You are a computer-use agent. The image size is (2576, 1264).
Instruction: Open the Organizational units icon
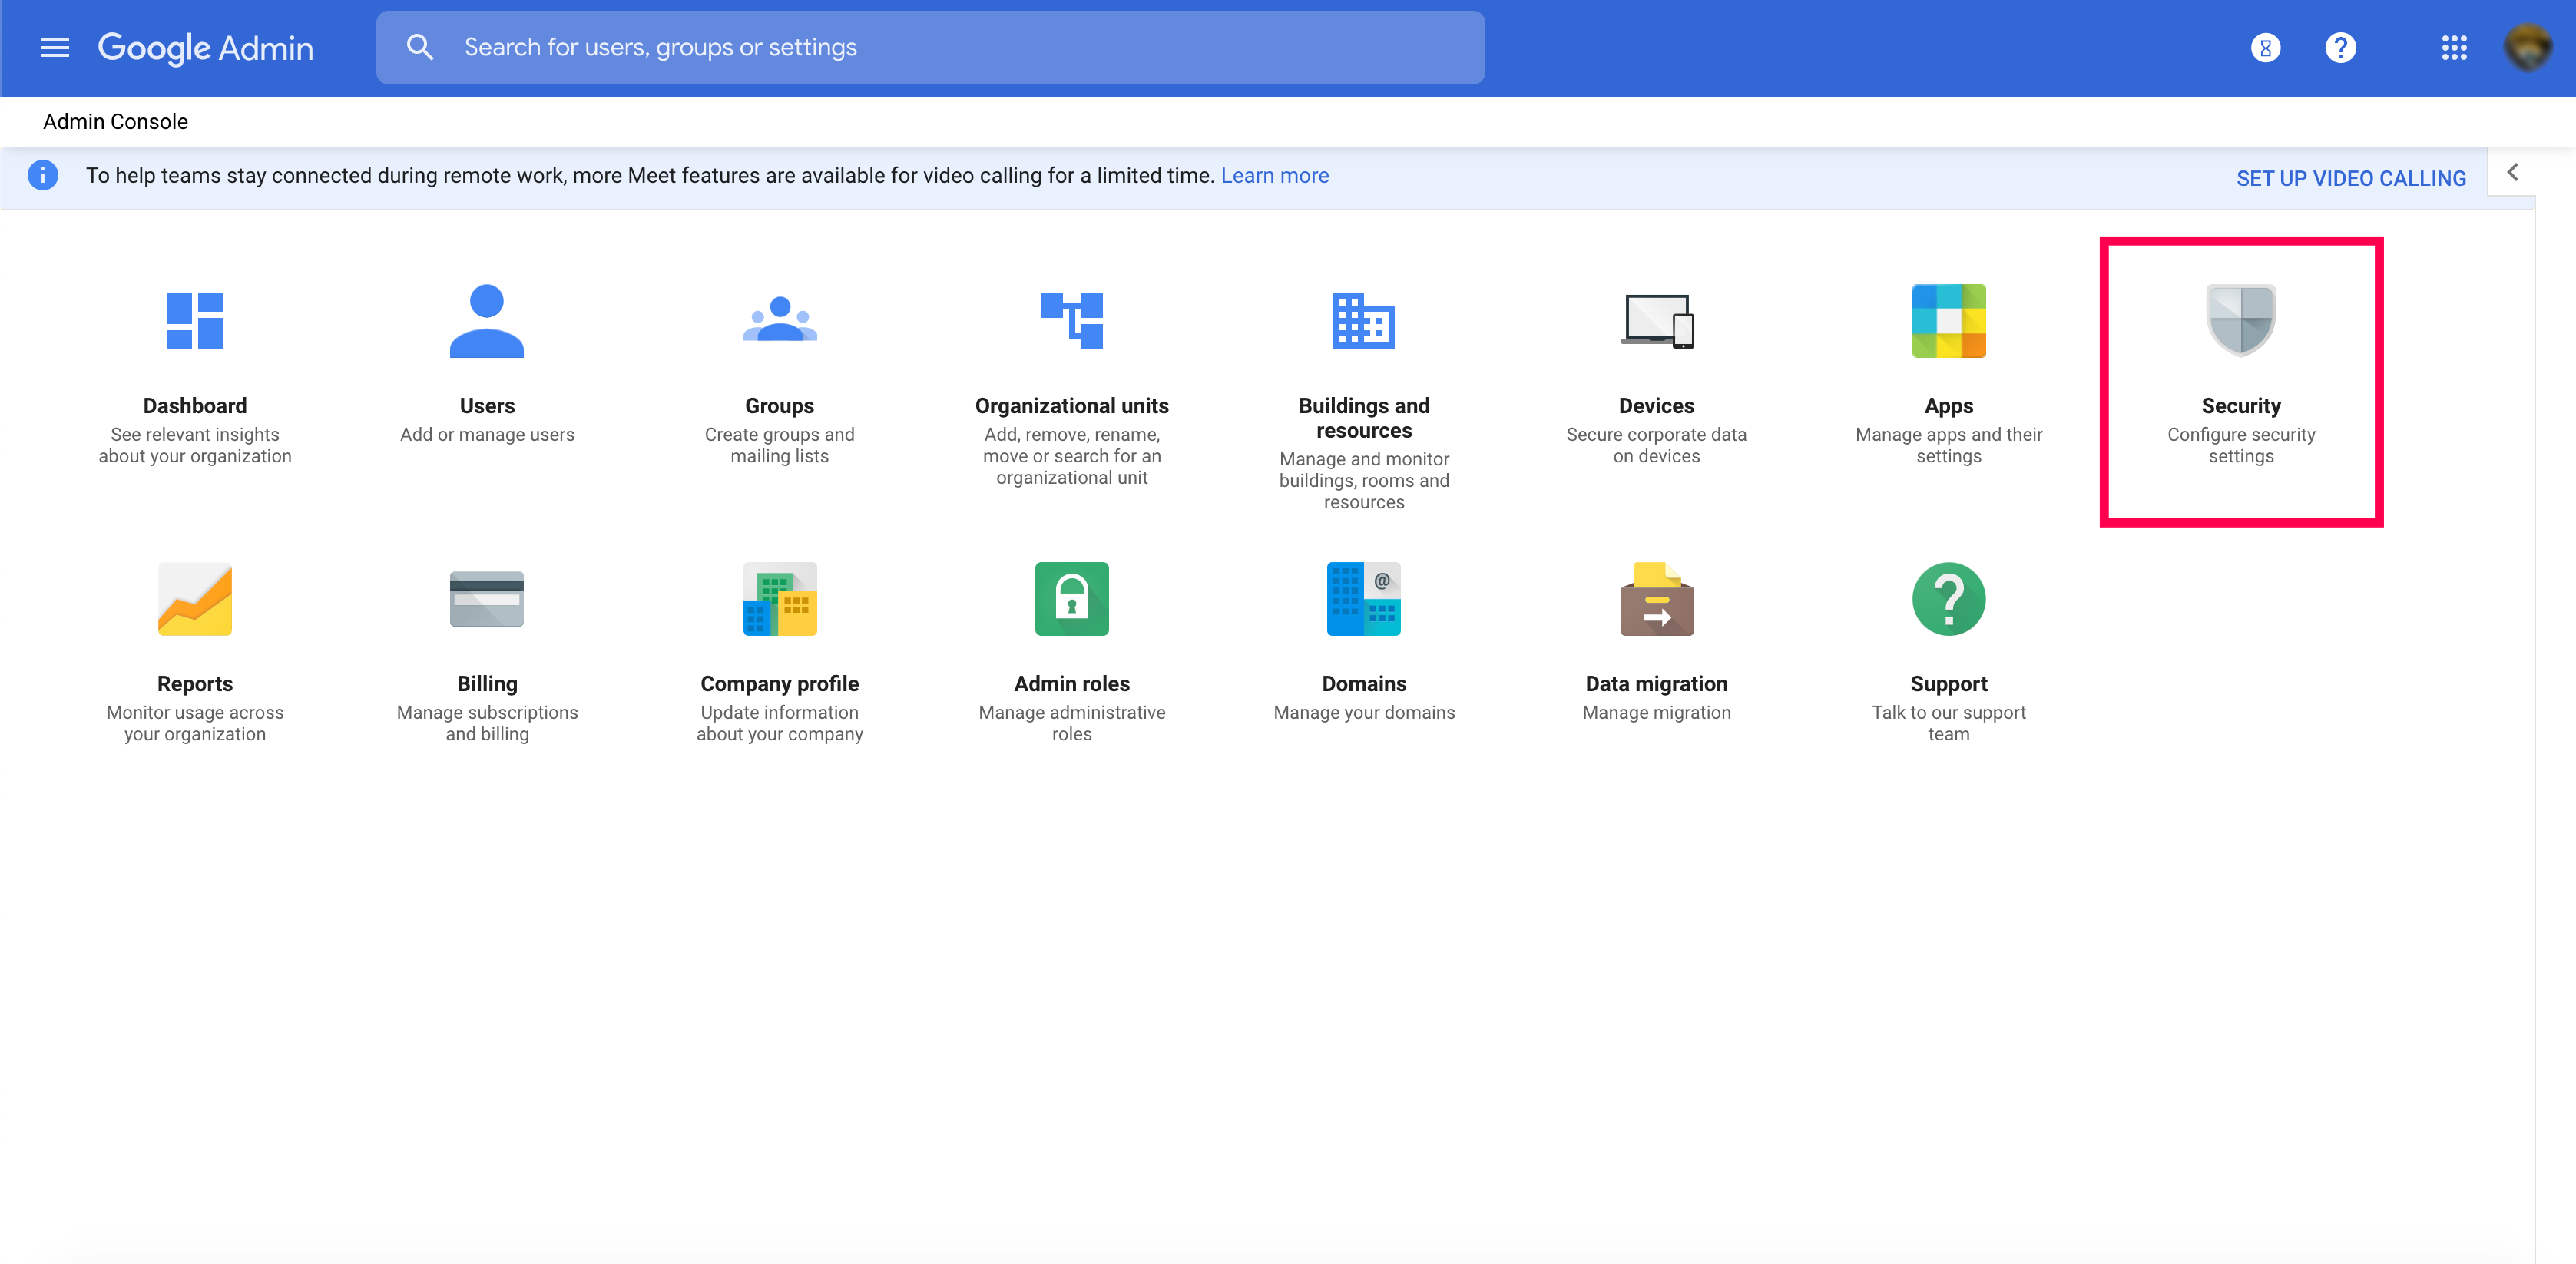click(x=1071, y=320)
